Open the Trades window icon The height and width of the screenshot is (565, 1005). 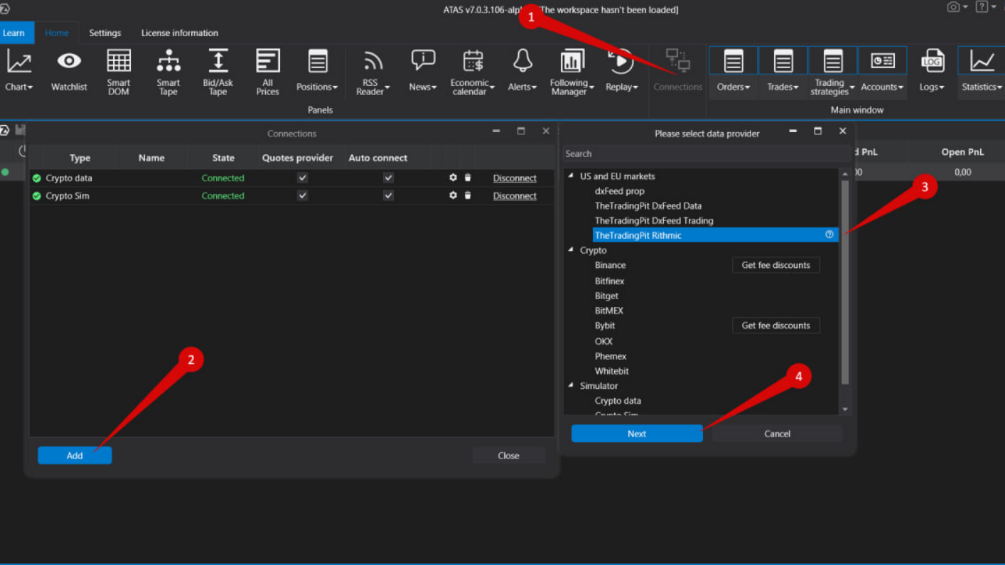click(783, 61)
